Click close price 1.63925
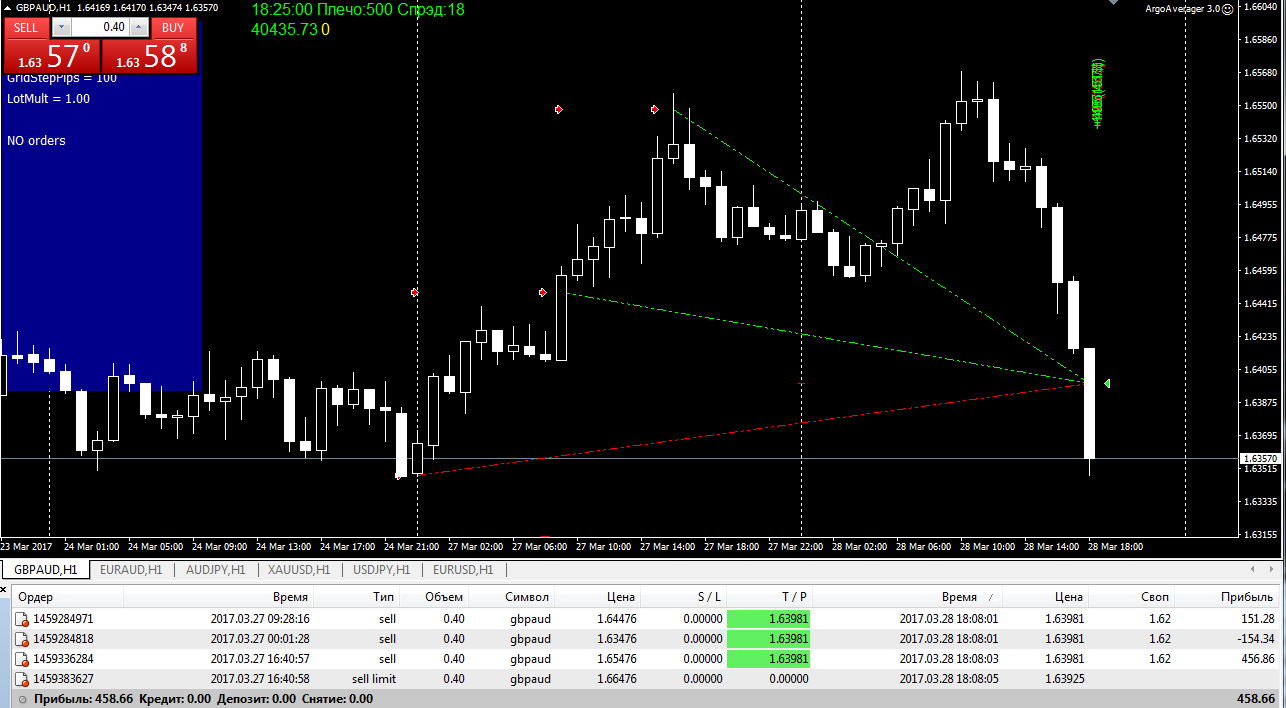This screenshot has width=1286, height=708. coord(1064,679)
